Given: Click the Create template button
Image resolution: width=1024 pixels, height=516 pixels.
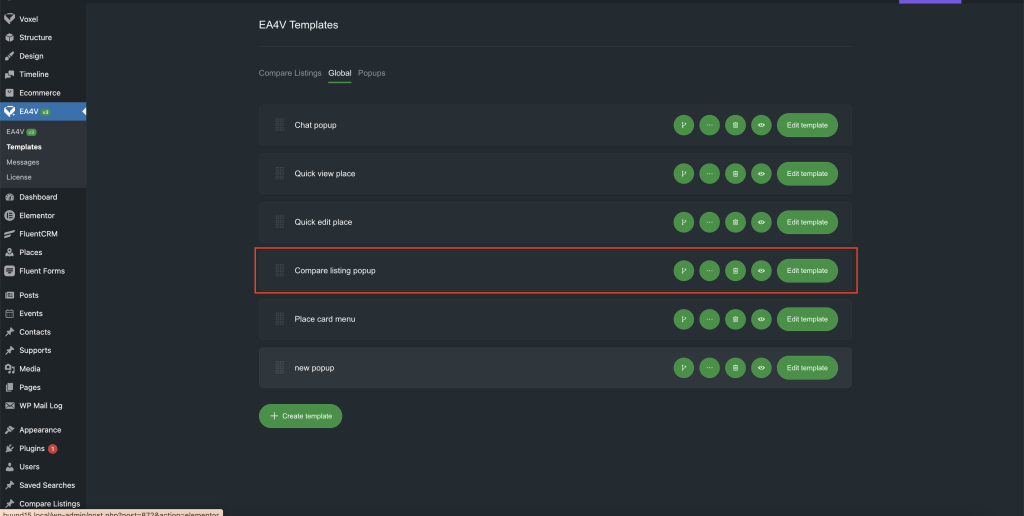Looking at the screenshot, I should click(x=300, y=416).
